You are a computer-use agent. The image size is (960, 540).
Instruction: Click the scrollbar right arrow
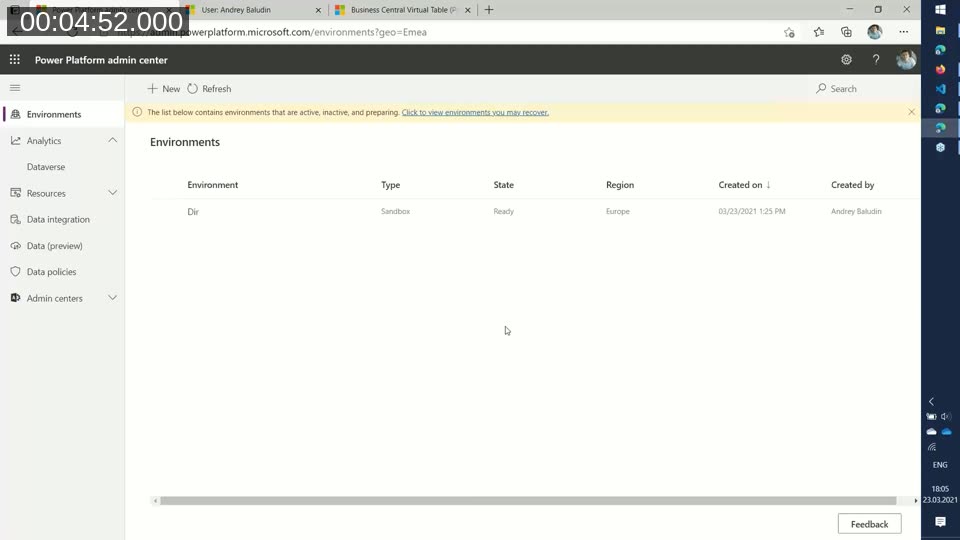tap(915, 501)
